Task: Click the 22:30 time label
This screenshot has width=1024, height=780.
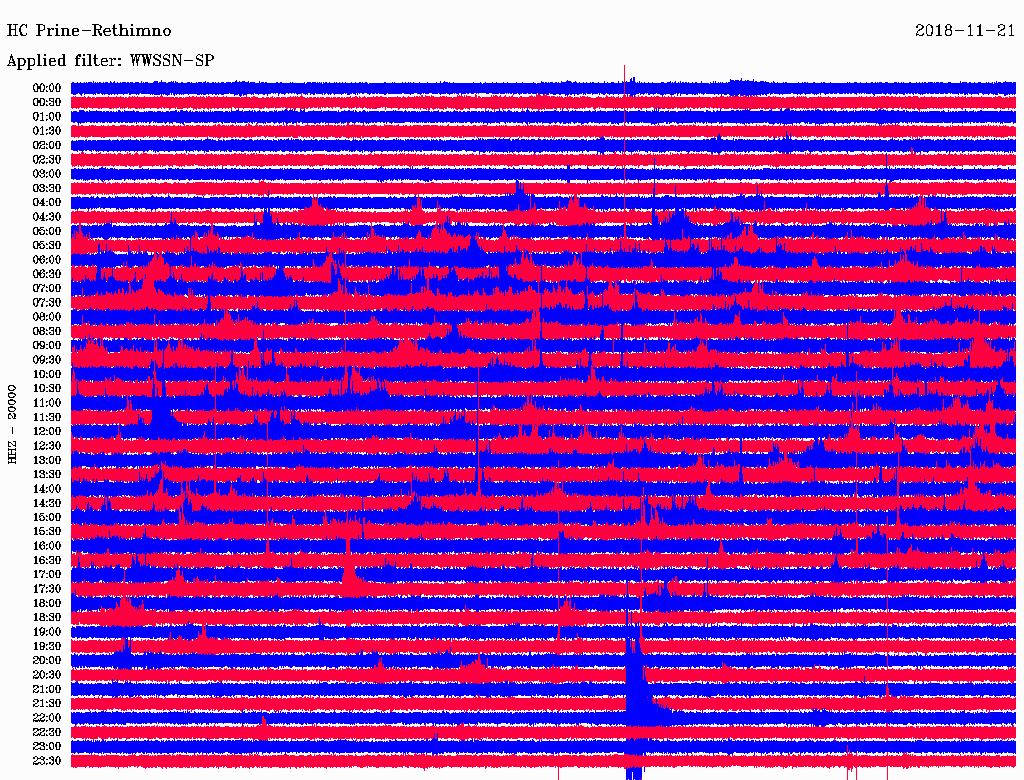Action: pos(47,732)
